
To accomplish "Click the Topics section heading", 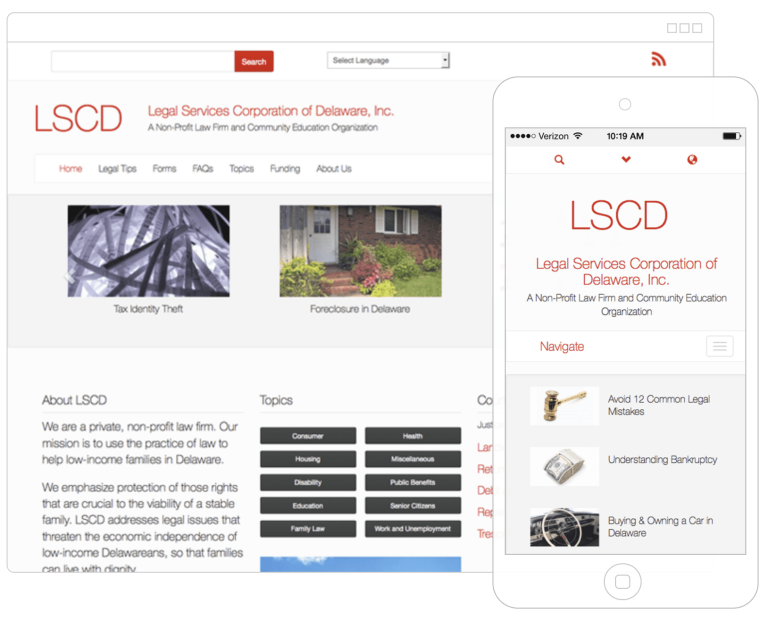I will [x=276, y=400].
